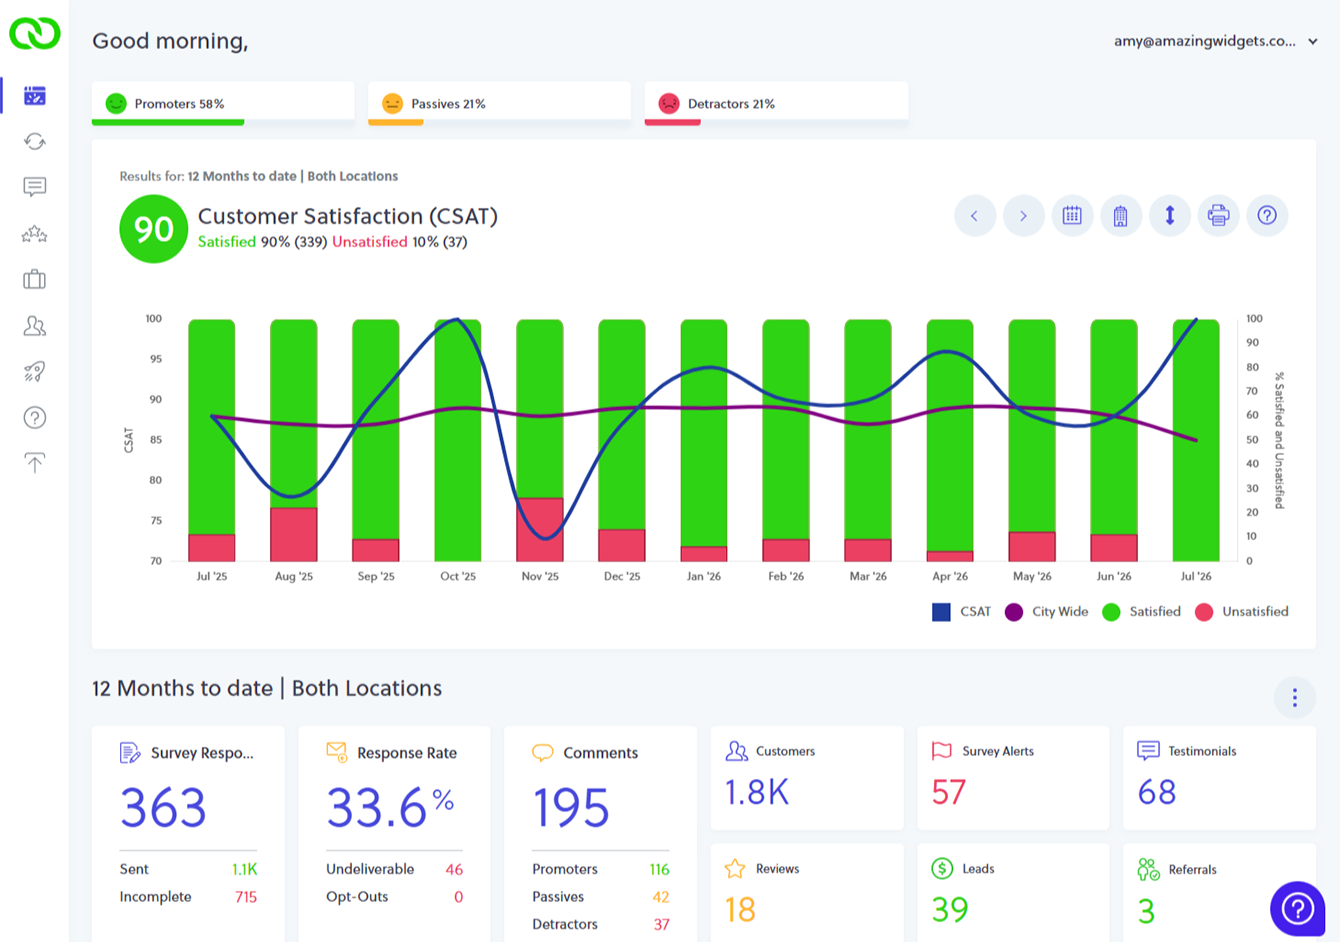1340x942 pixels.
Task: Open the Reviews 18 card
Action: pos(807,893)
